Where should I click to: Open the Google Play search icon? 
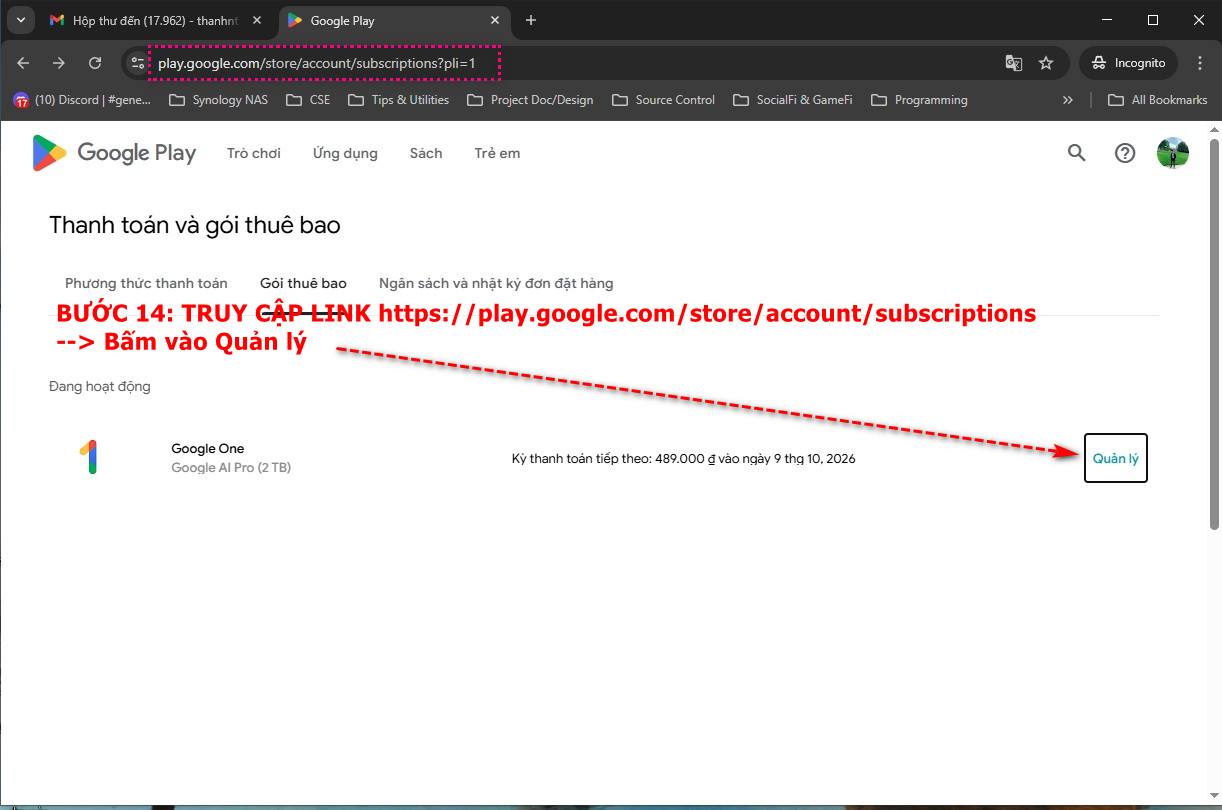point(1076,153)
